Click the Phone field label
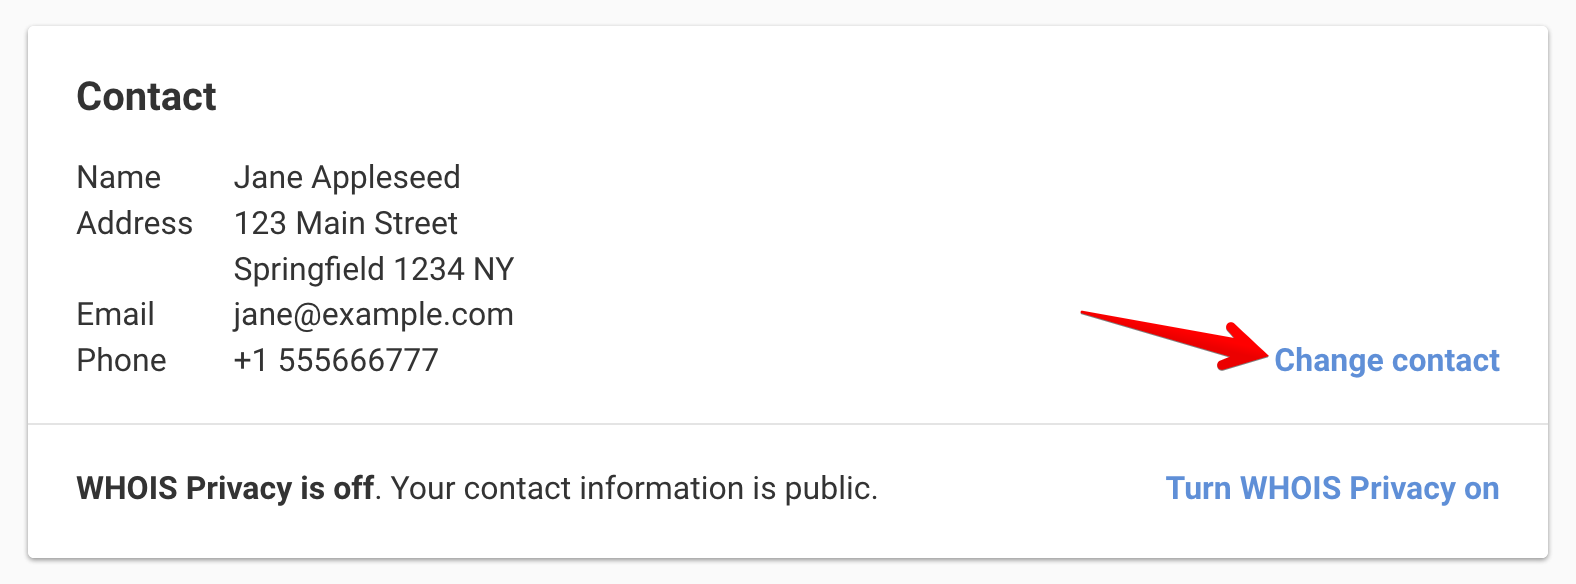 pos(121,360)
